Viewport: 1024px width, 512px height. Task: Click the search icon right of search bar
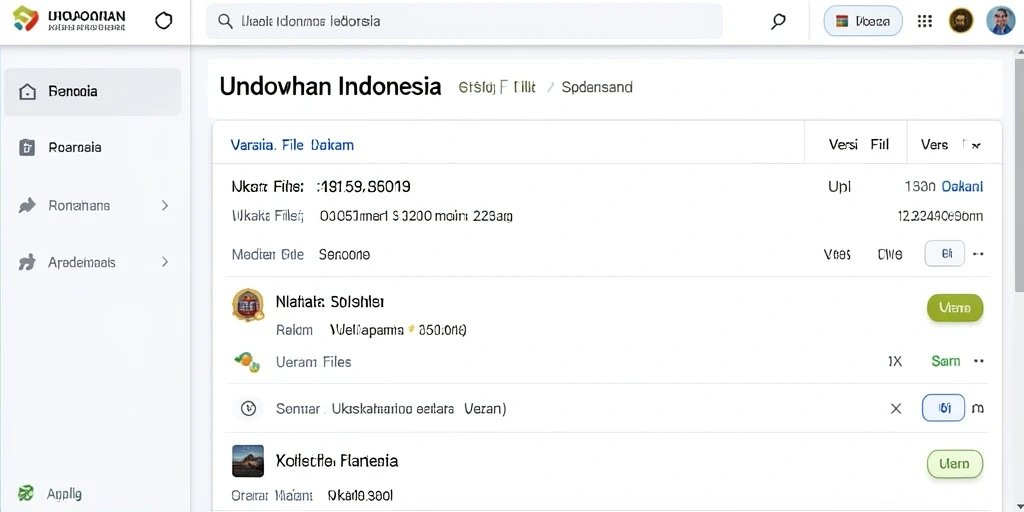(778, 22)
